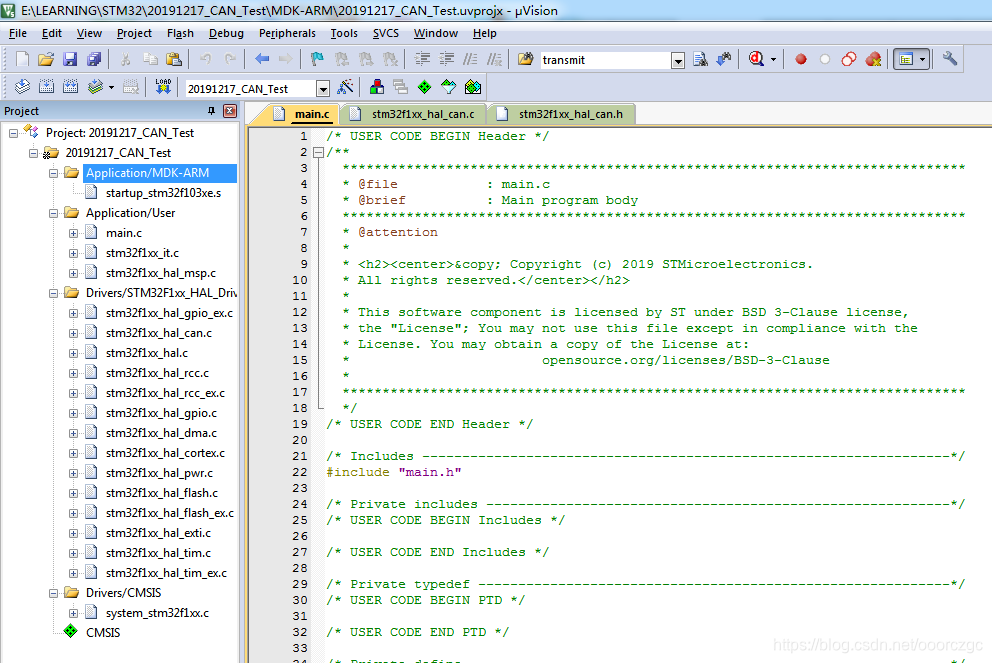Collapse the Drivers/CMSIS group
Viewport: 992px width, 663px height.
[54, 593]
